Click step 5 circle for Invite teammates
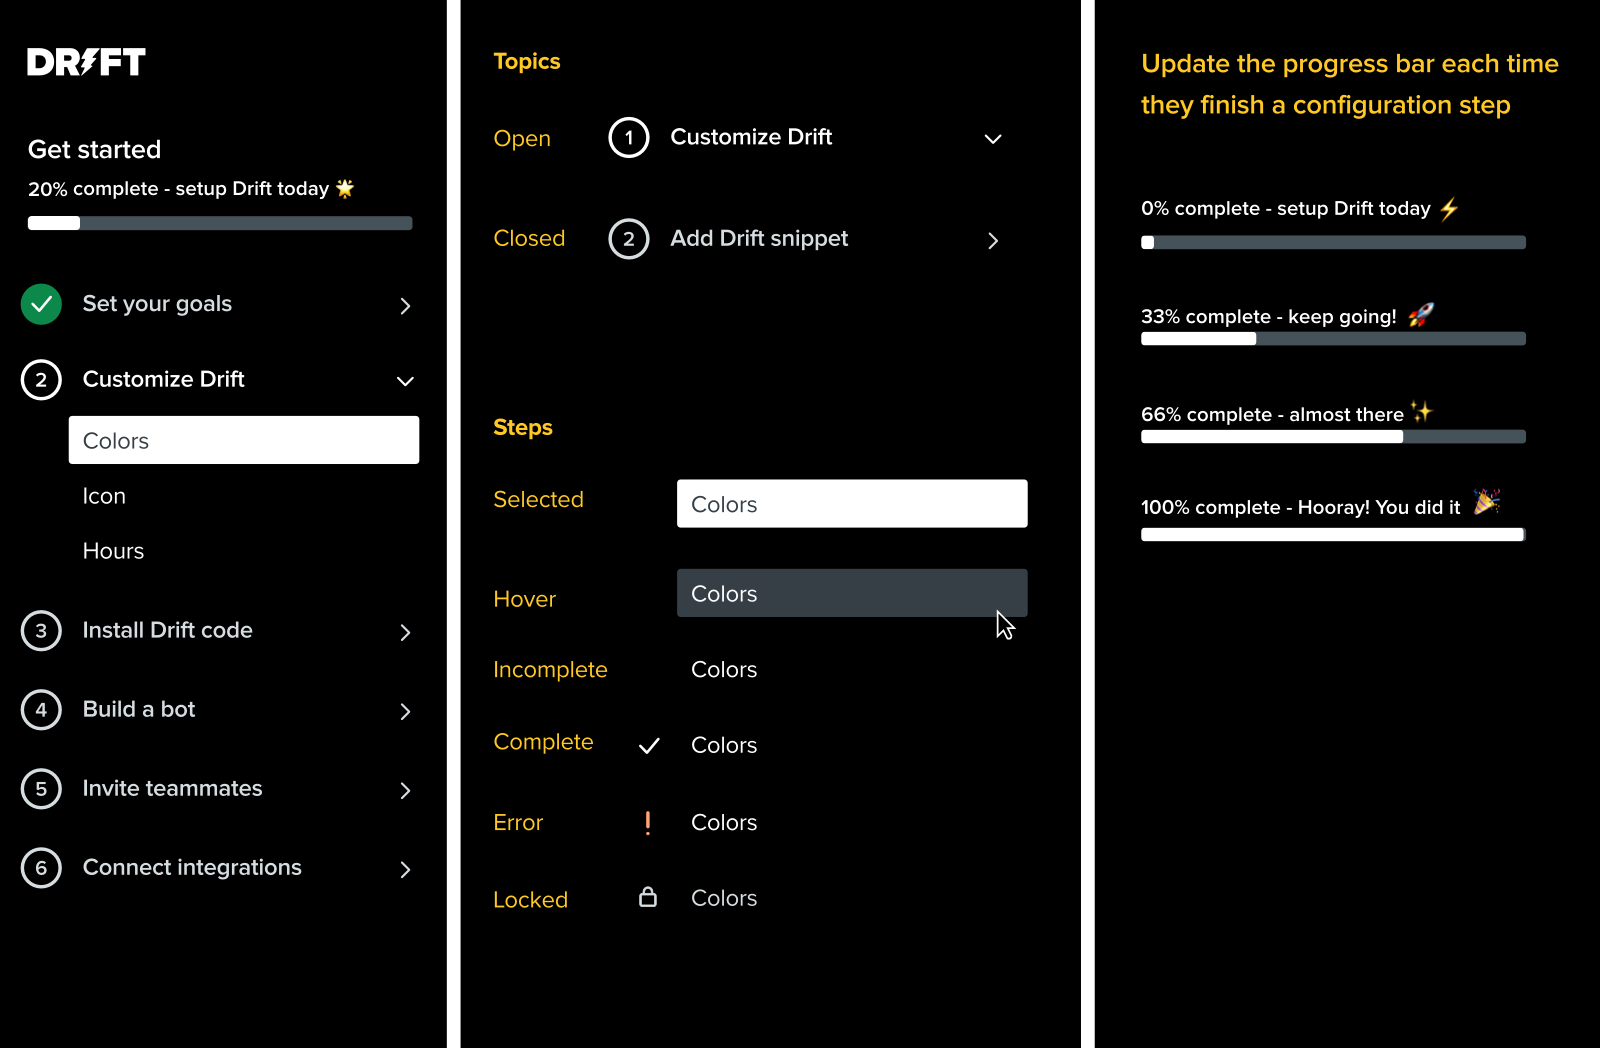The height and width of the screenshot is (1048, 1600). [x=41, y=789]
